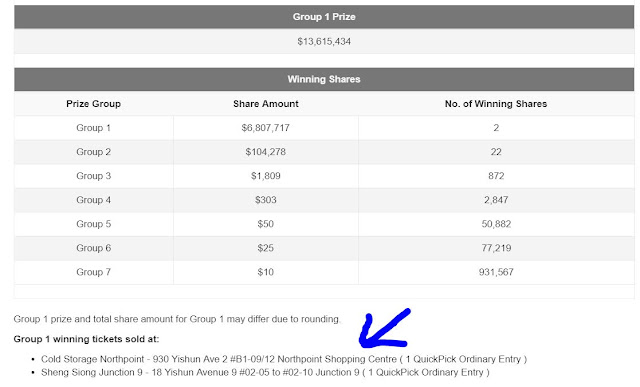Click the 931,567 winning shares cell
640x387 pixels.
496,272
